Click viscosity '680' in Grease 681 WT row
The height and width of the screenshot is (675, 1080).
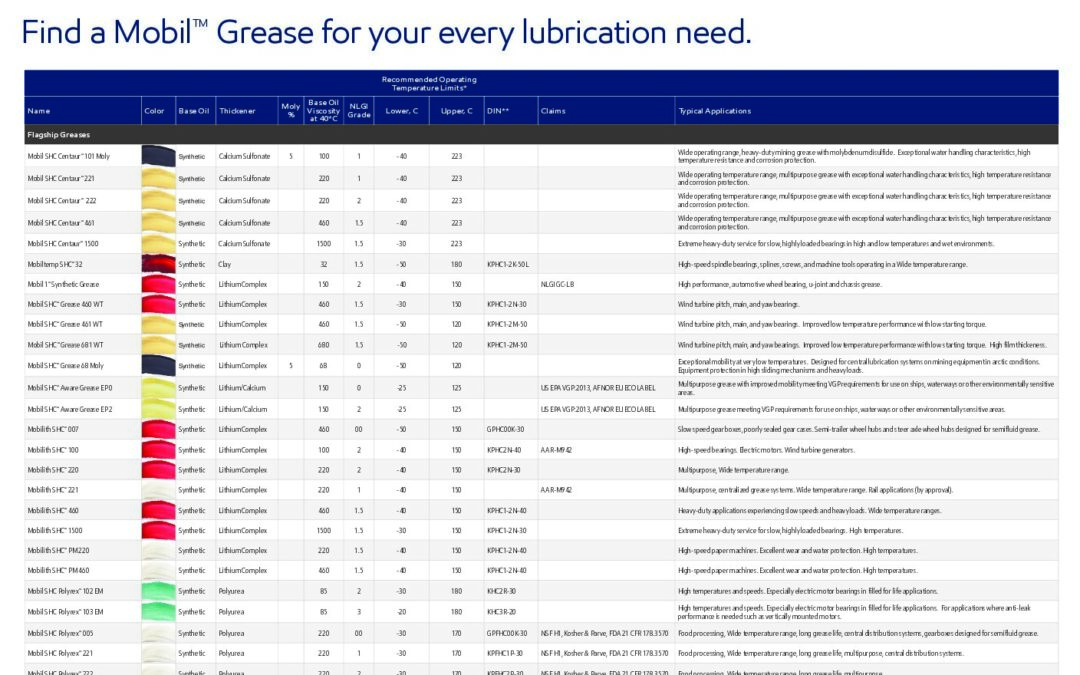(324, 344)
